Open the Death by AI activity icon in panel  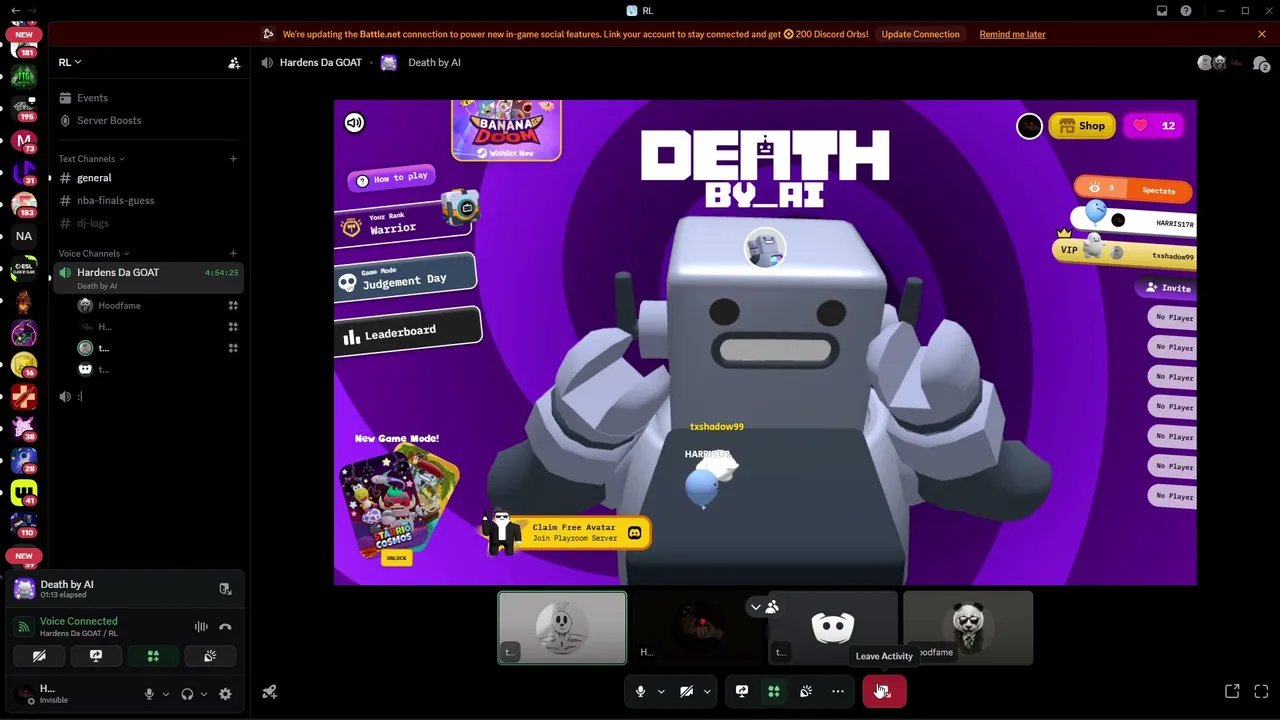pos(24,589)
